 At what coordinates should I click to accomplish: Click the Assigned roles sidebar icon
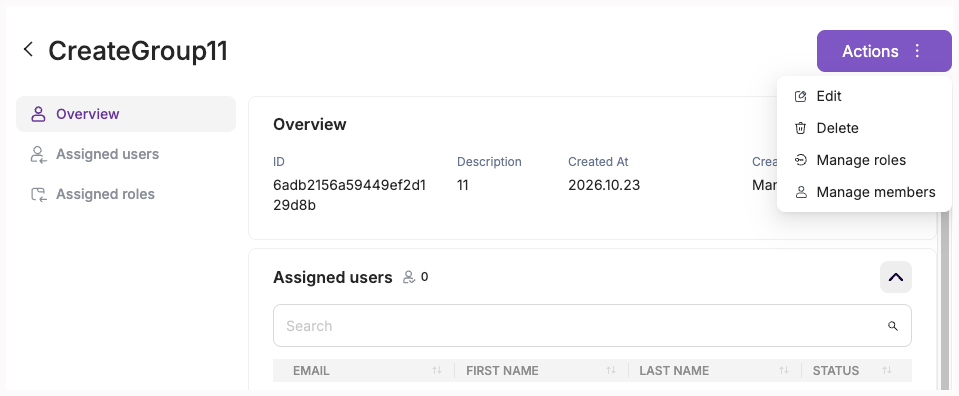(39, 195)
